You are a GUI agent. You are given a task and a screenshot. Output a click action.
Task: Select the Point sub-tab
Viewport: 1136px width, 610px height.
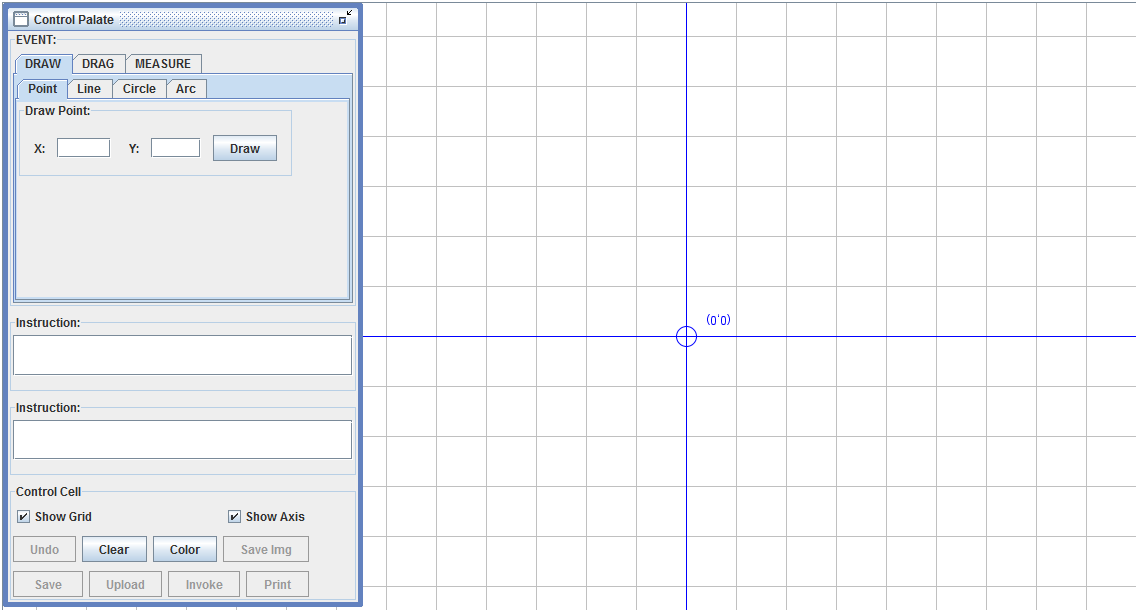[42, 89]
